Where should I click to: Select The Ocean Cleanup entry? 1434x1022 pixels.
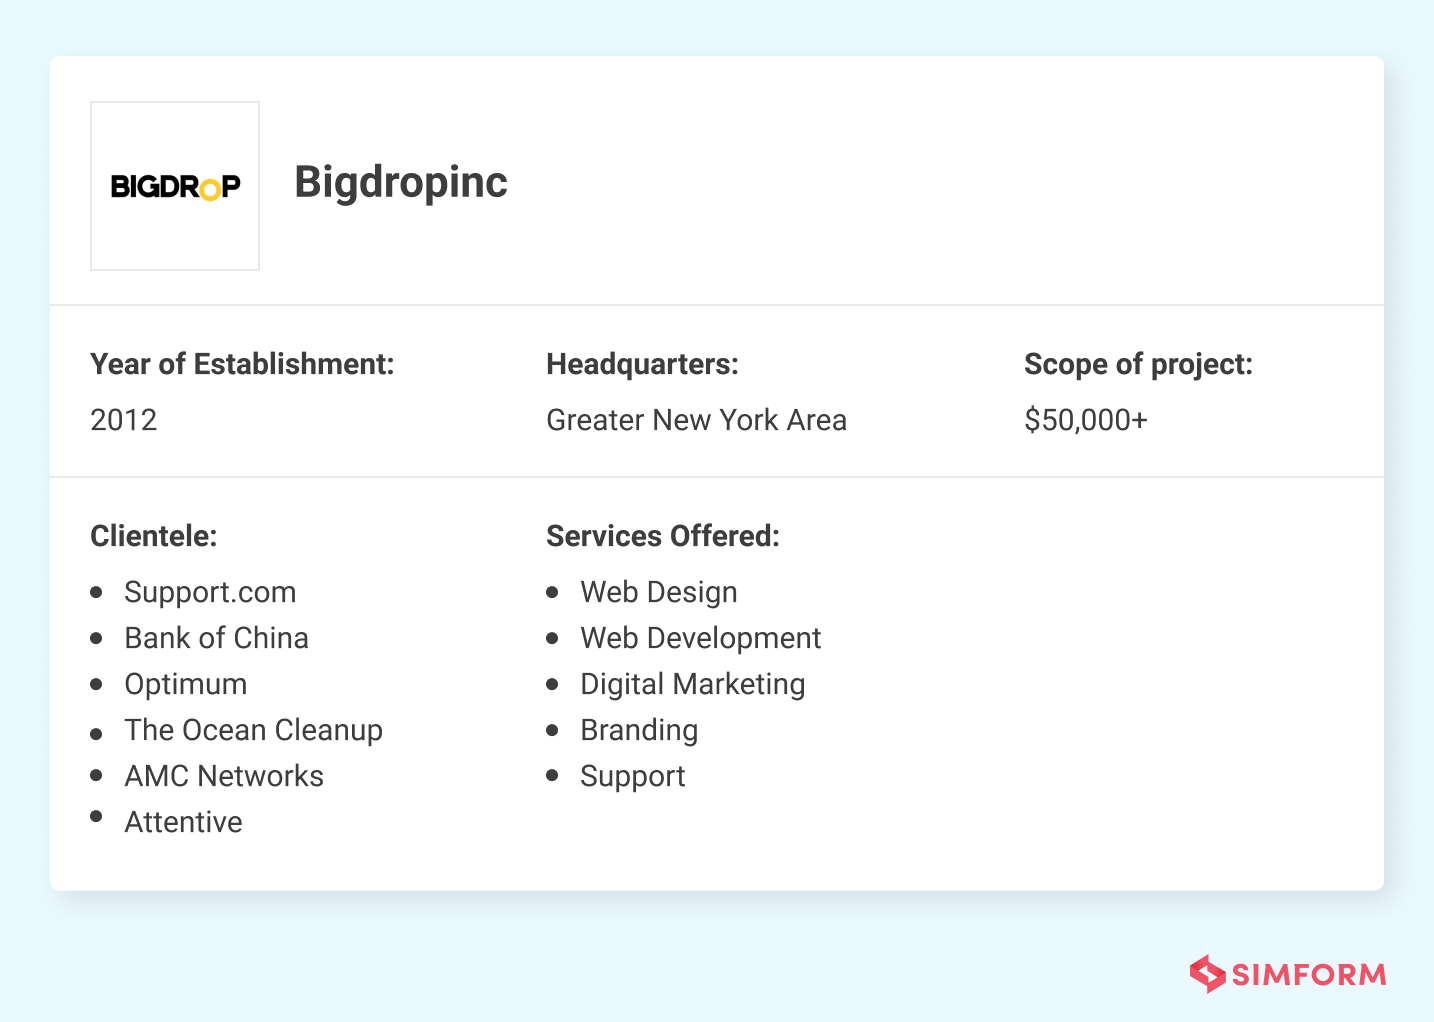point(253,730)
